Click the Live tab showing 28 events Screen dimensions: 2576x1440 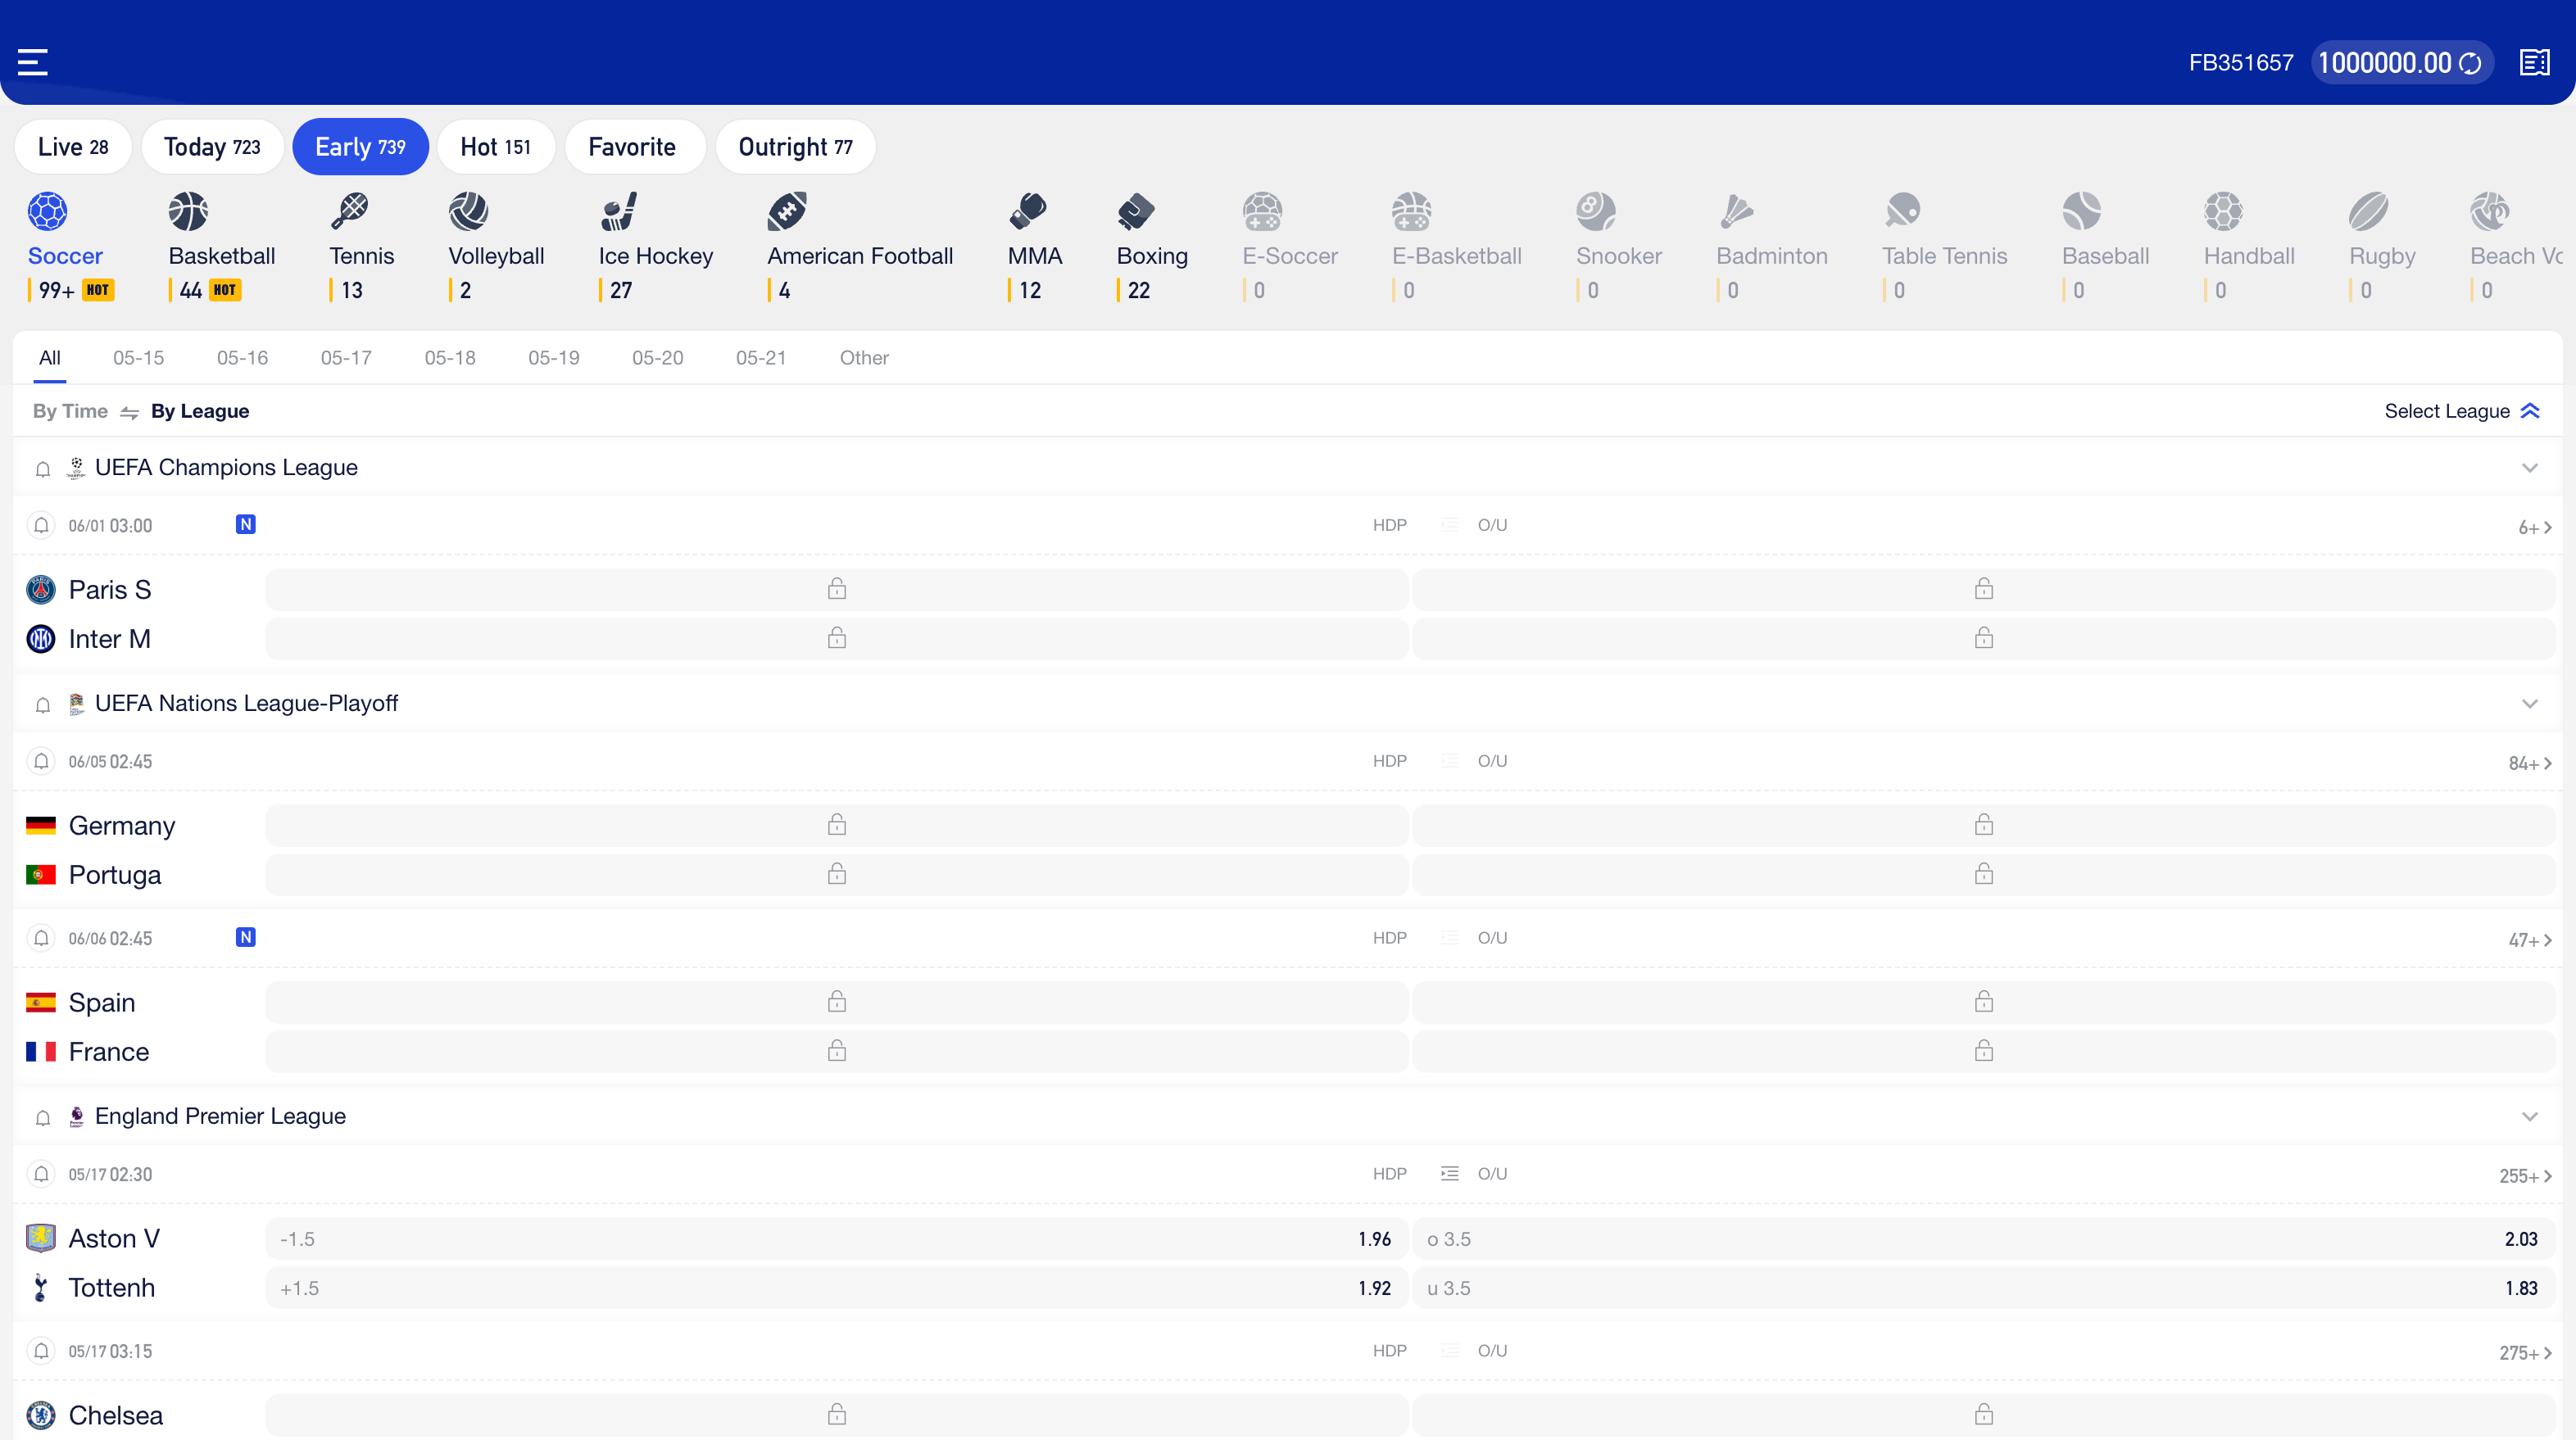[72, 146]
